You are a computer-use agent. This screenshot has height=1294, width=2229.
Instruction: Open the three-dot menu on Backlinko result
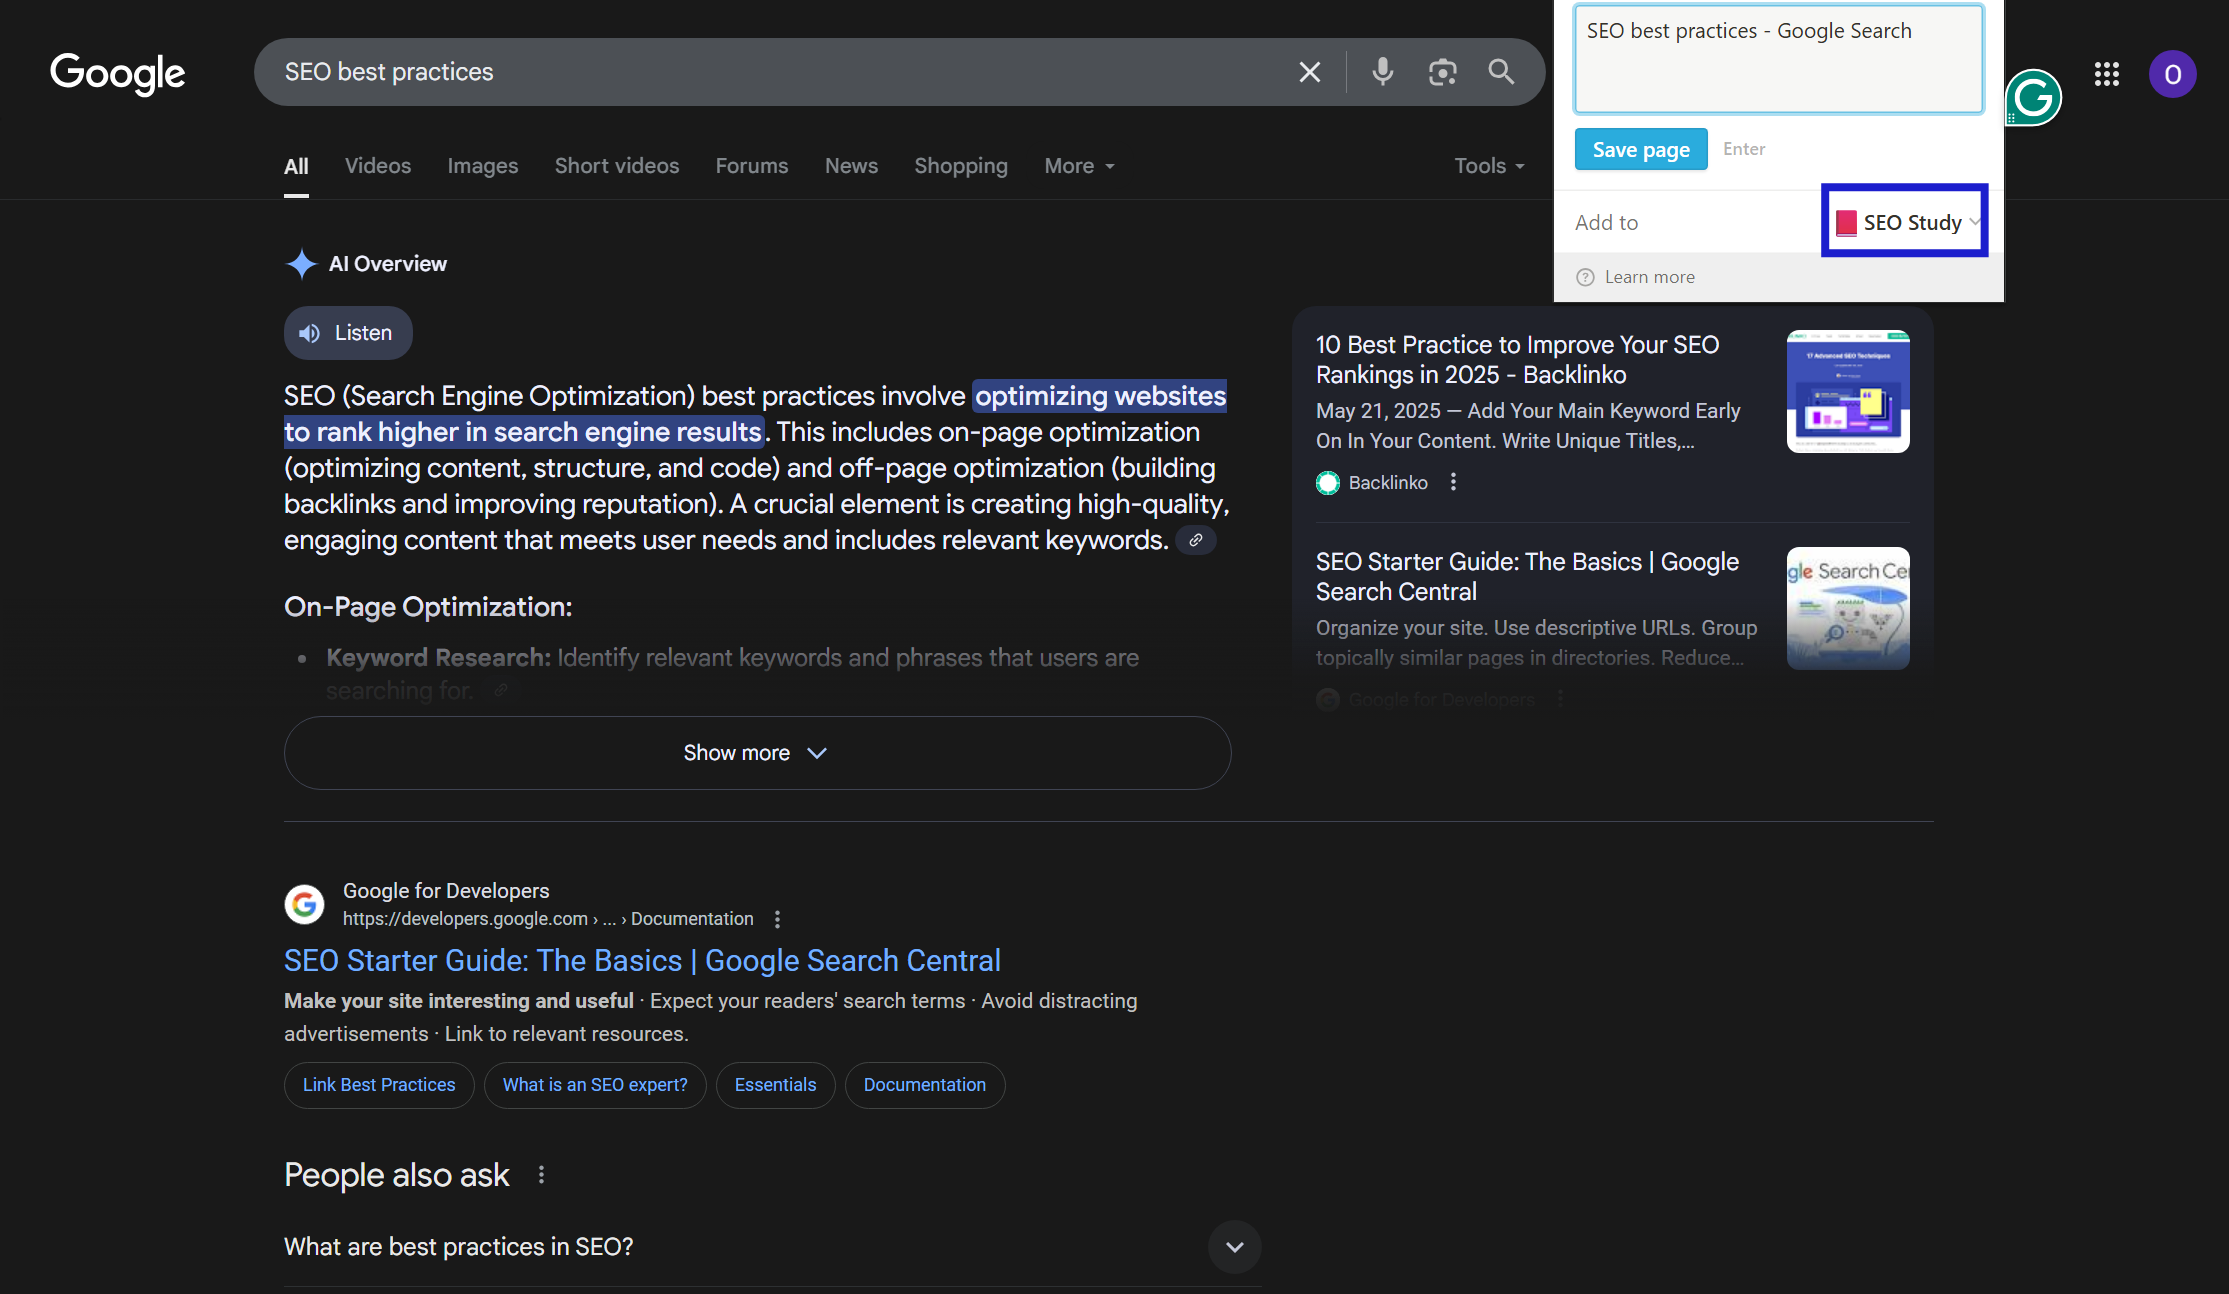[x=1453, y=482]
